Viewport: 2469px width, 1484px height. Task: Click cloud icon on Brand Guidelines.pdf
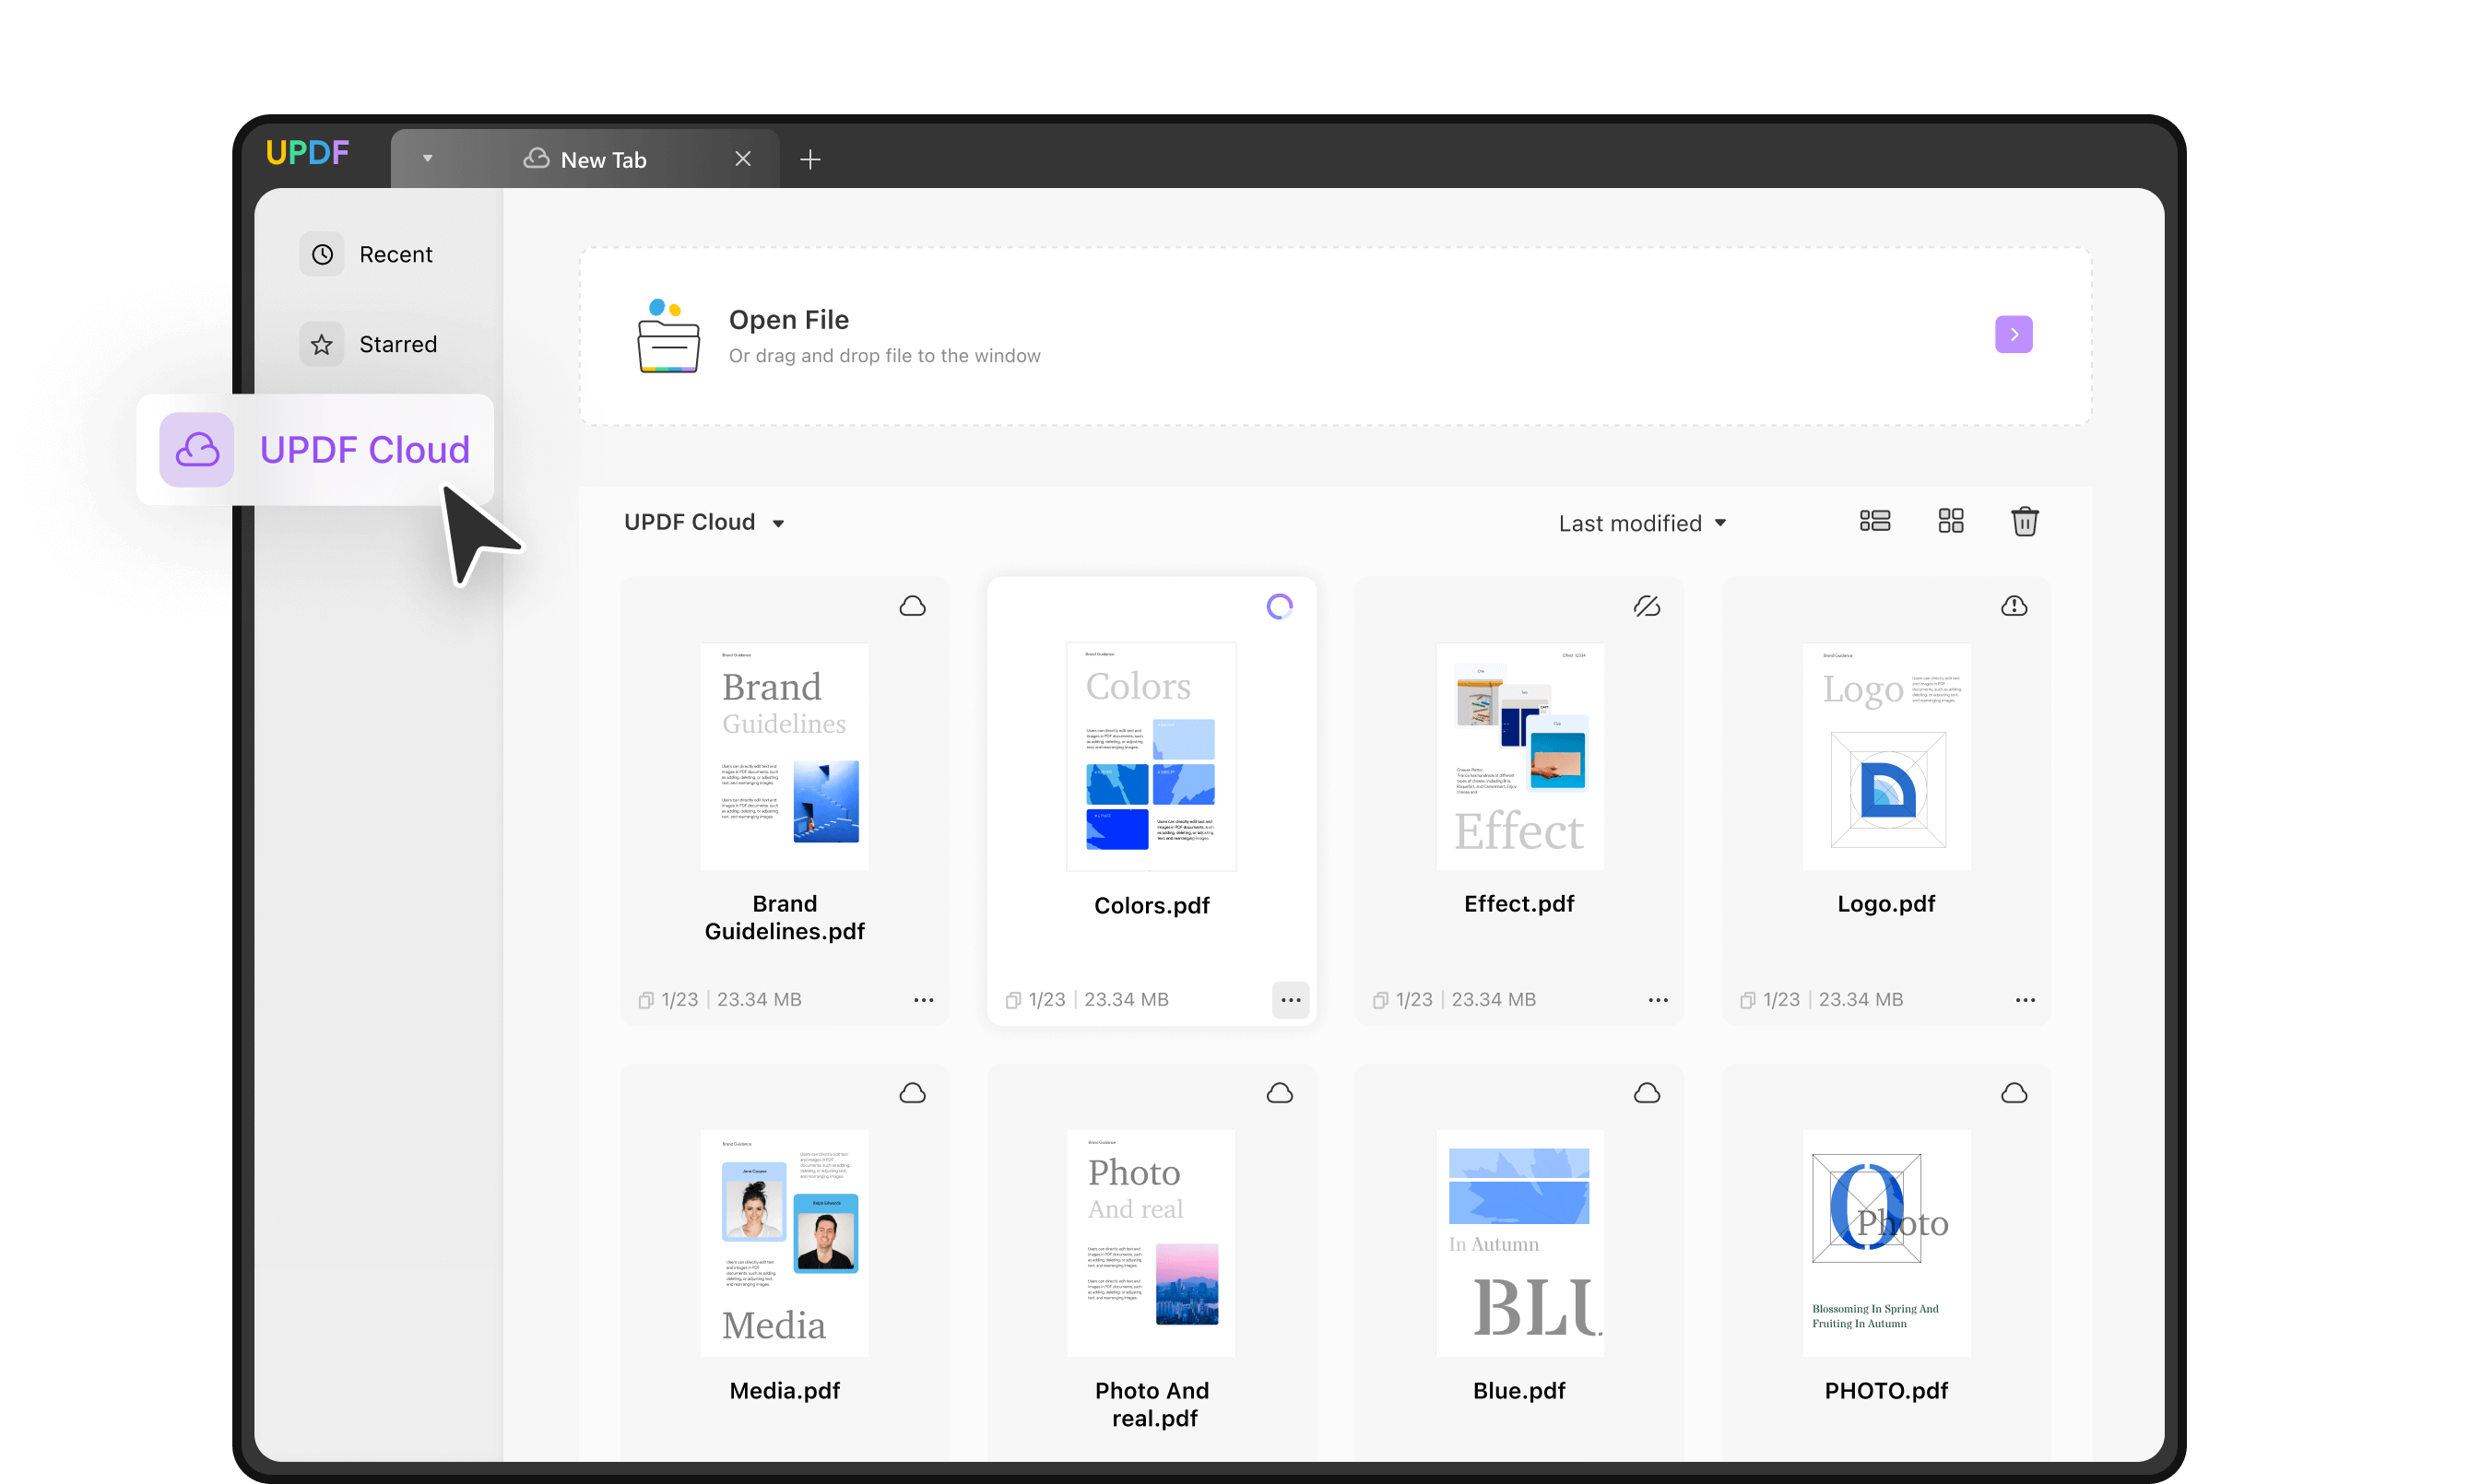(912, 606)
